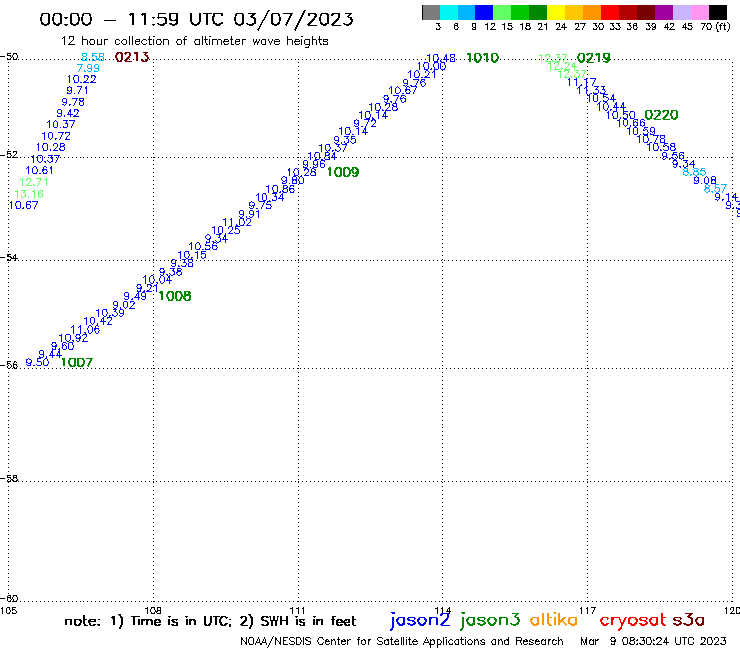Select the 9.71 wave height reading
740x650 pixels.
77,91
